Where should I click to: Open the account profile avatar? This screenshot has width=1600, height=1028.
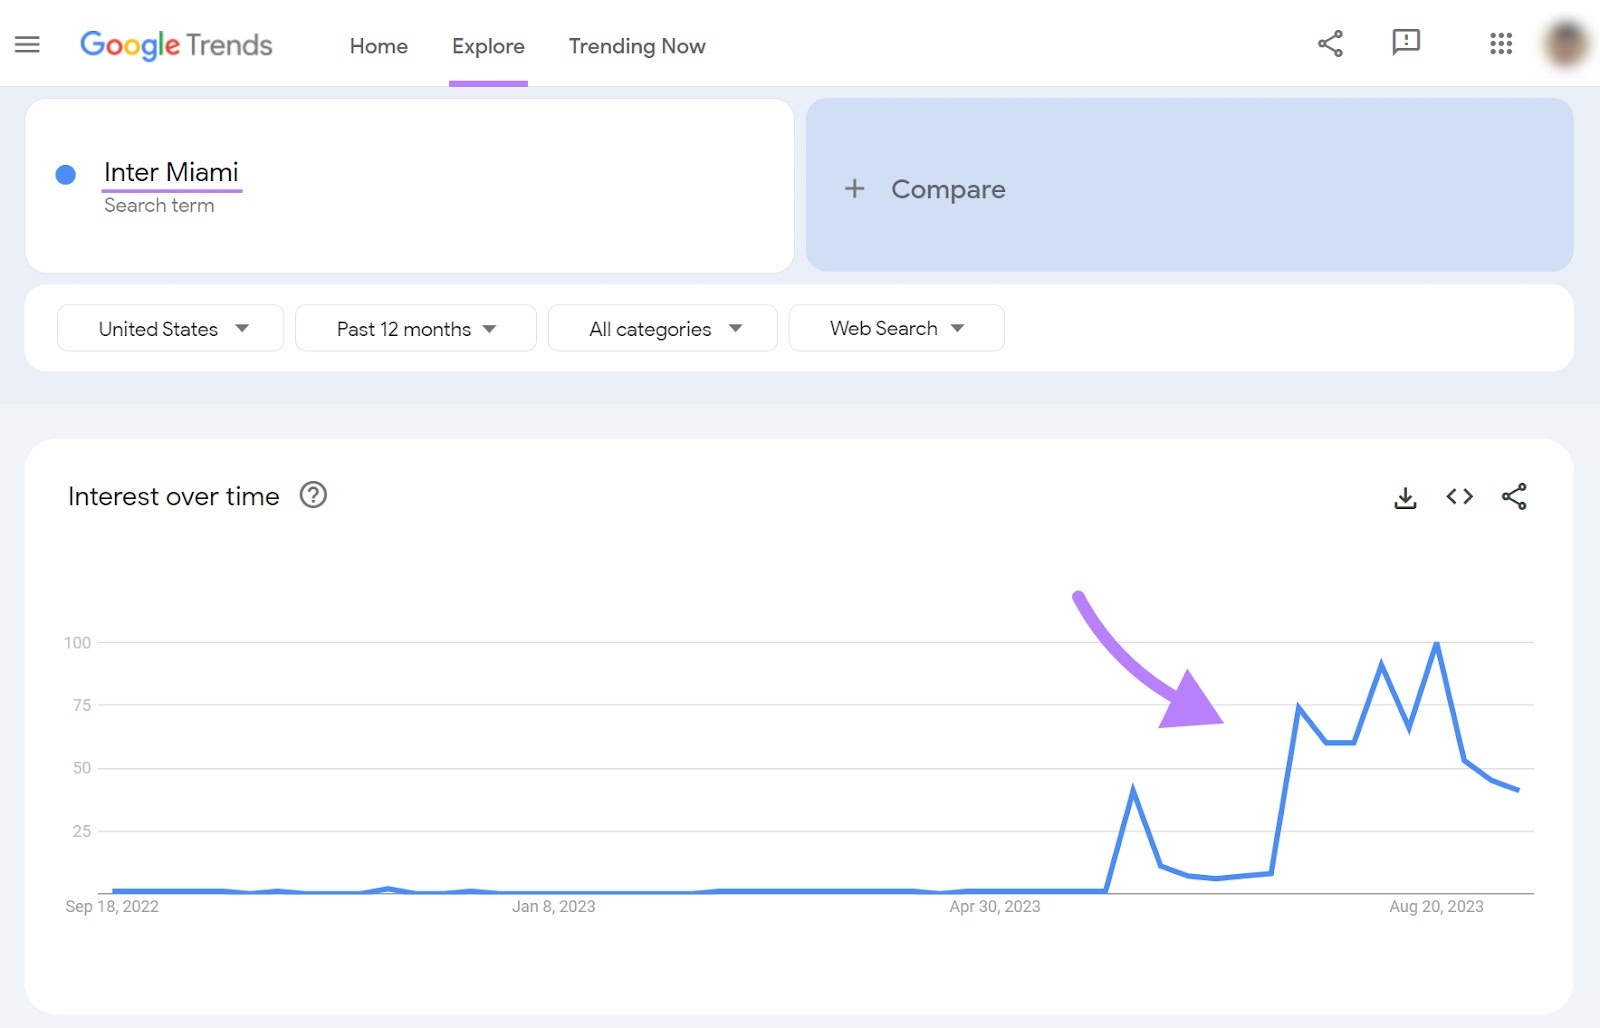click(1566, 44)
